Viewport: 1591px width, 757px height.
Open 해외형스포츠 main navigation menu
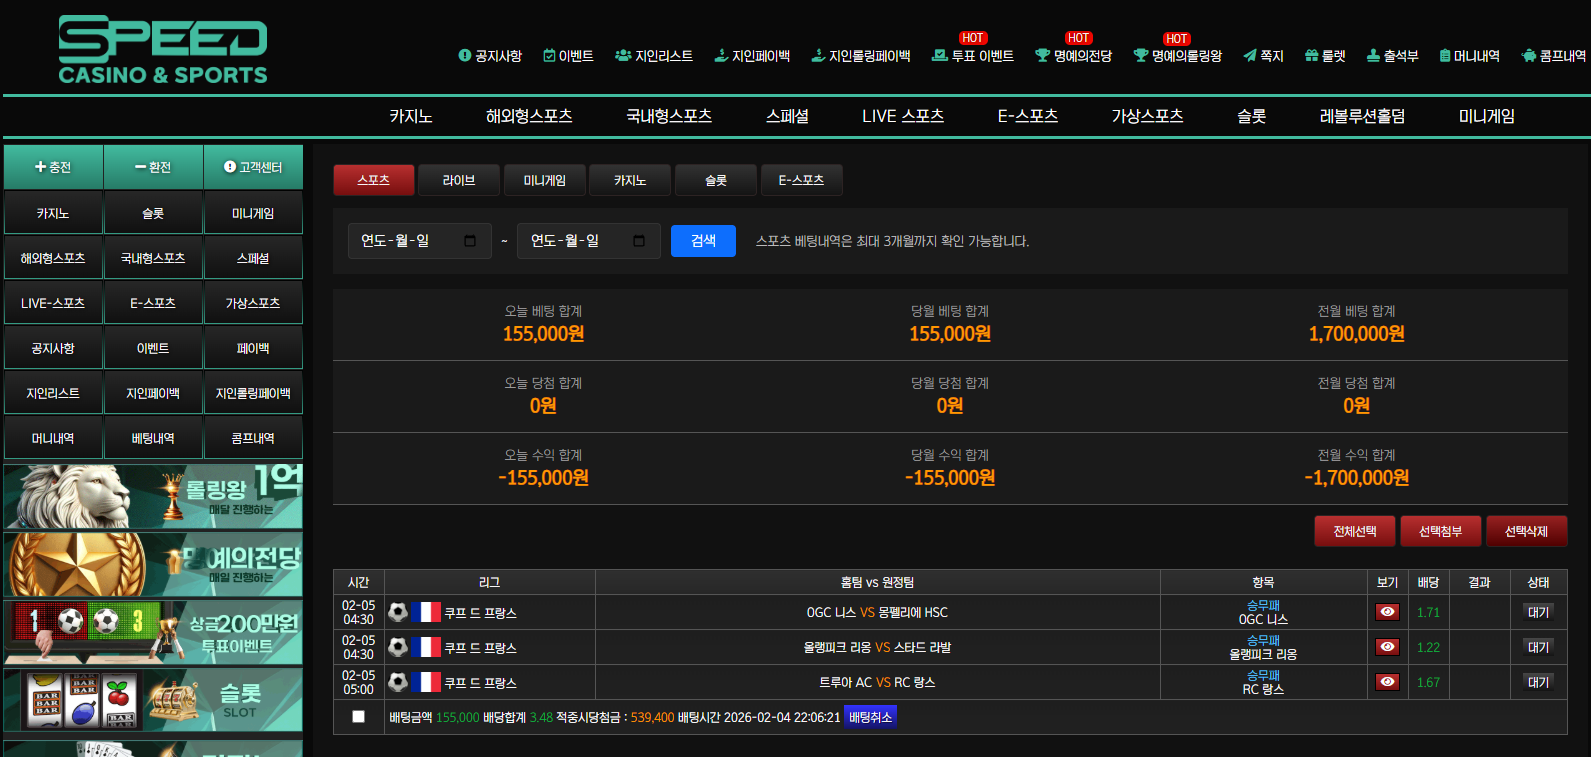529,116
